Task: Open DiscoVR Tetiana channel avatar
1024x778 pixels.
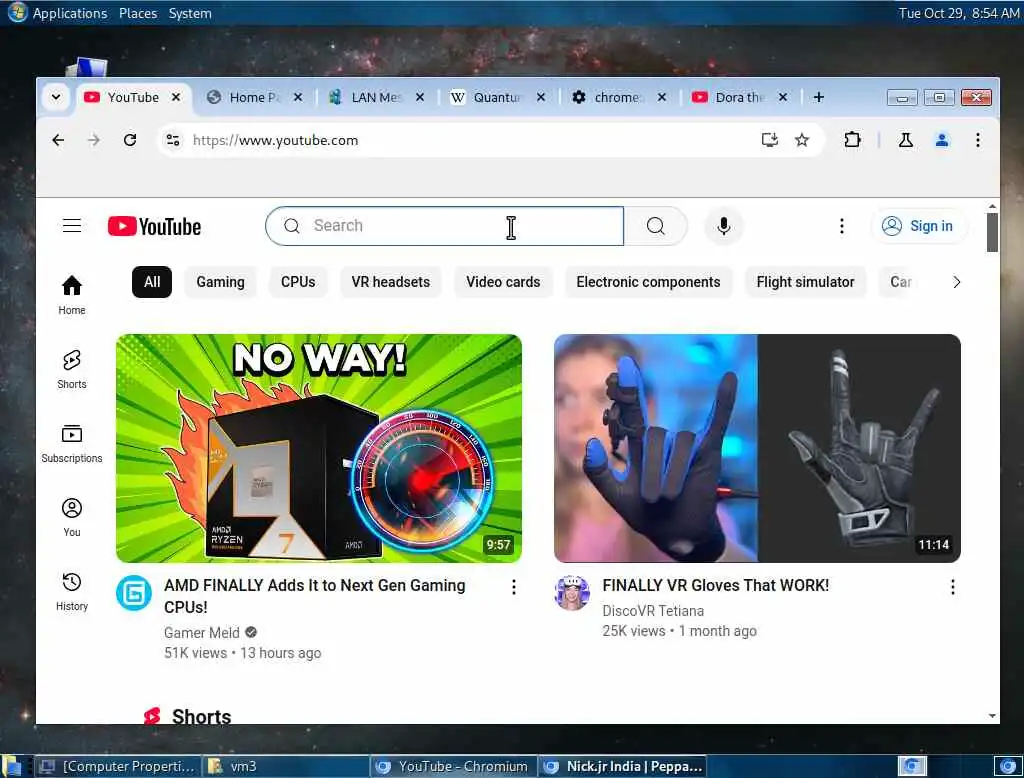Action: 572,593
